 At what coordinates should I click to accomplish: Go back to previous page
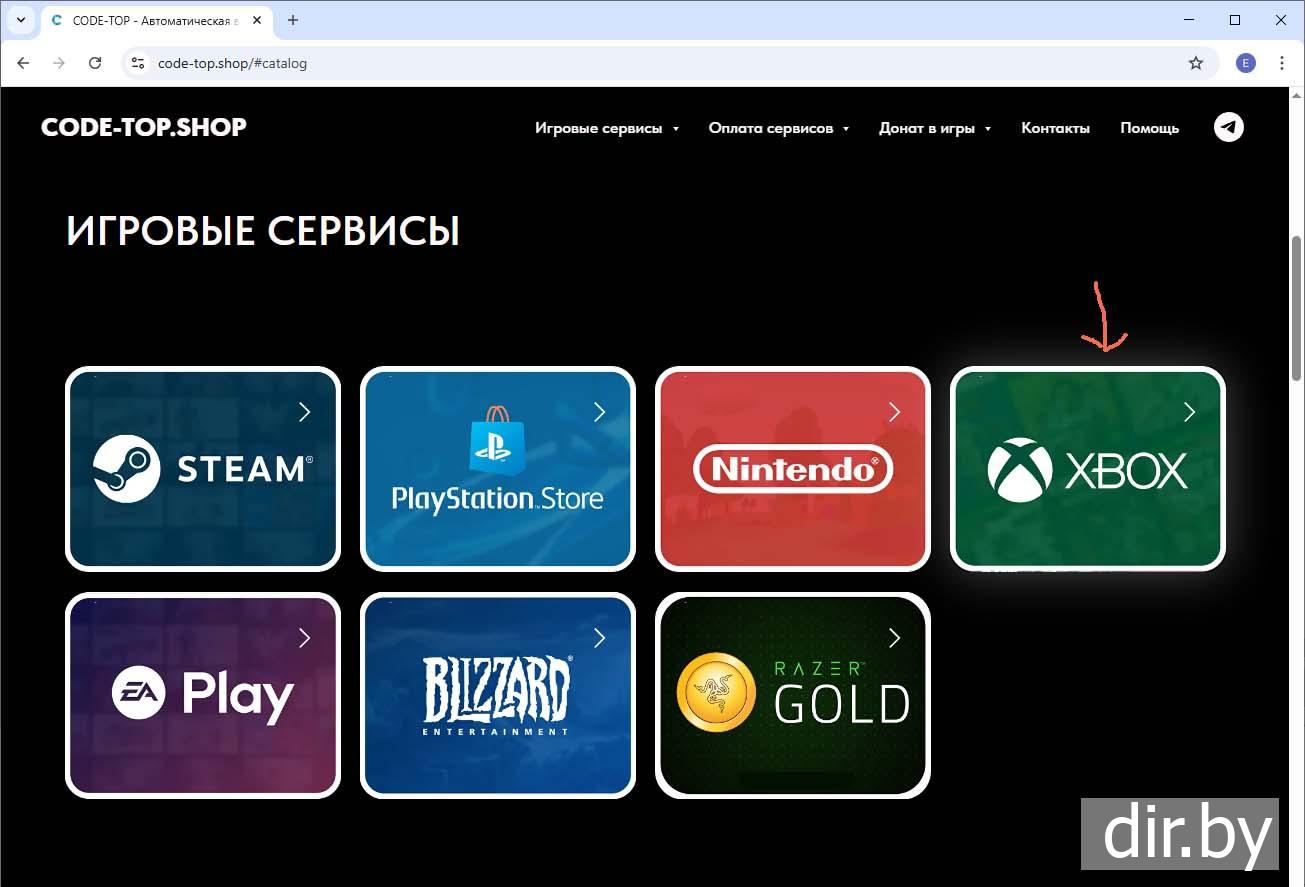tap(24, 63)
